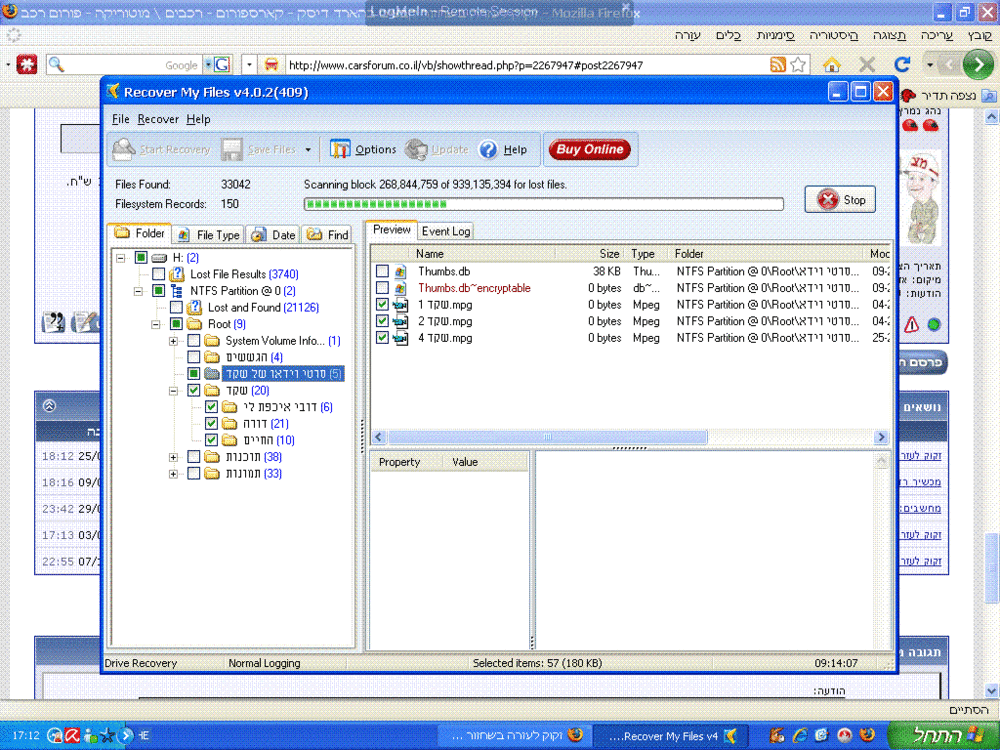Screen dimensions: 1000x750
Task: Click the scan progress bar
Action: click(x=543, y=204)
